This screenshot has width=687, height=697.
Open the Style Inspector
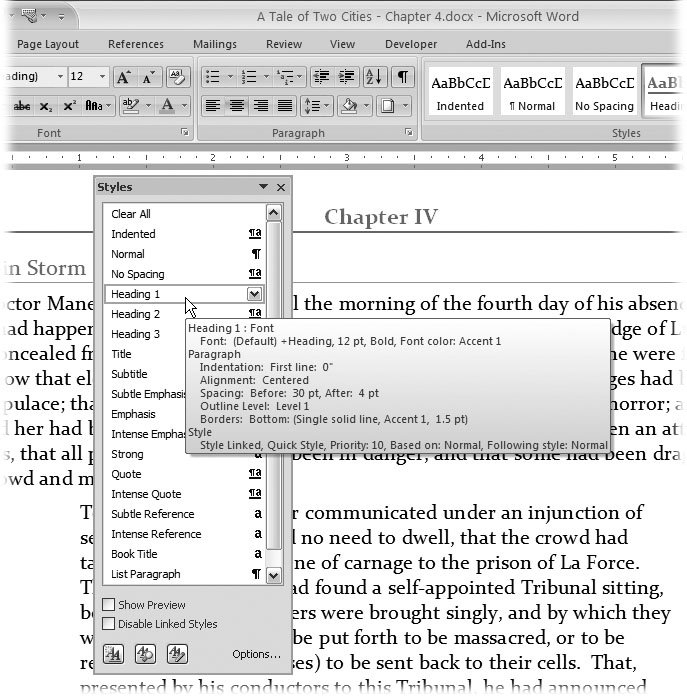point(145,654)
